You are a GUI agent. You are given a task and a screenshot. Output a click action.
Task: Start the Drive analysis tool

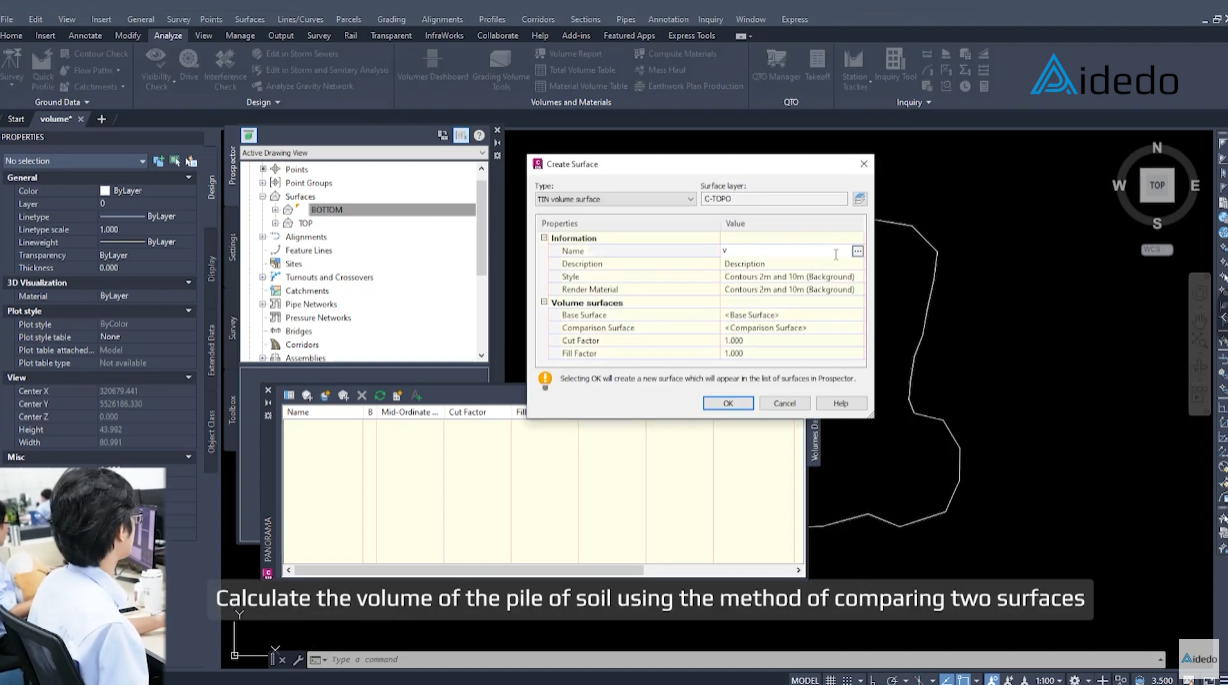point(189,66)
